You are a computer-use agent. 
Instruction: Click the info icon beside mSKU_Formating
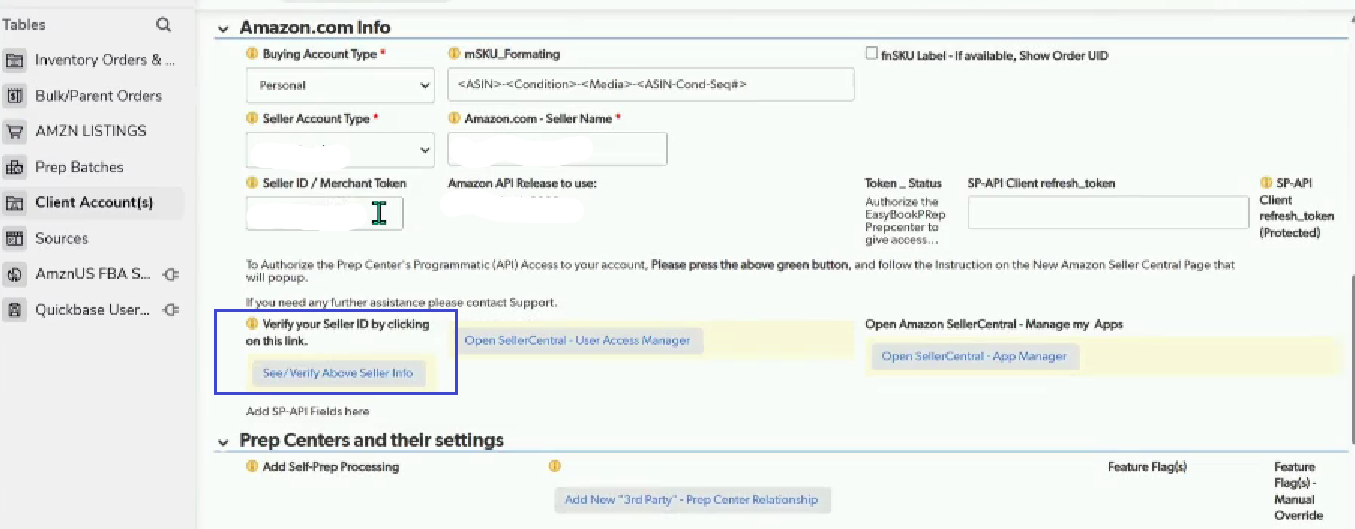(x=454, y=54)
